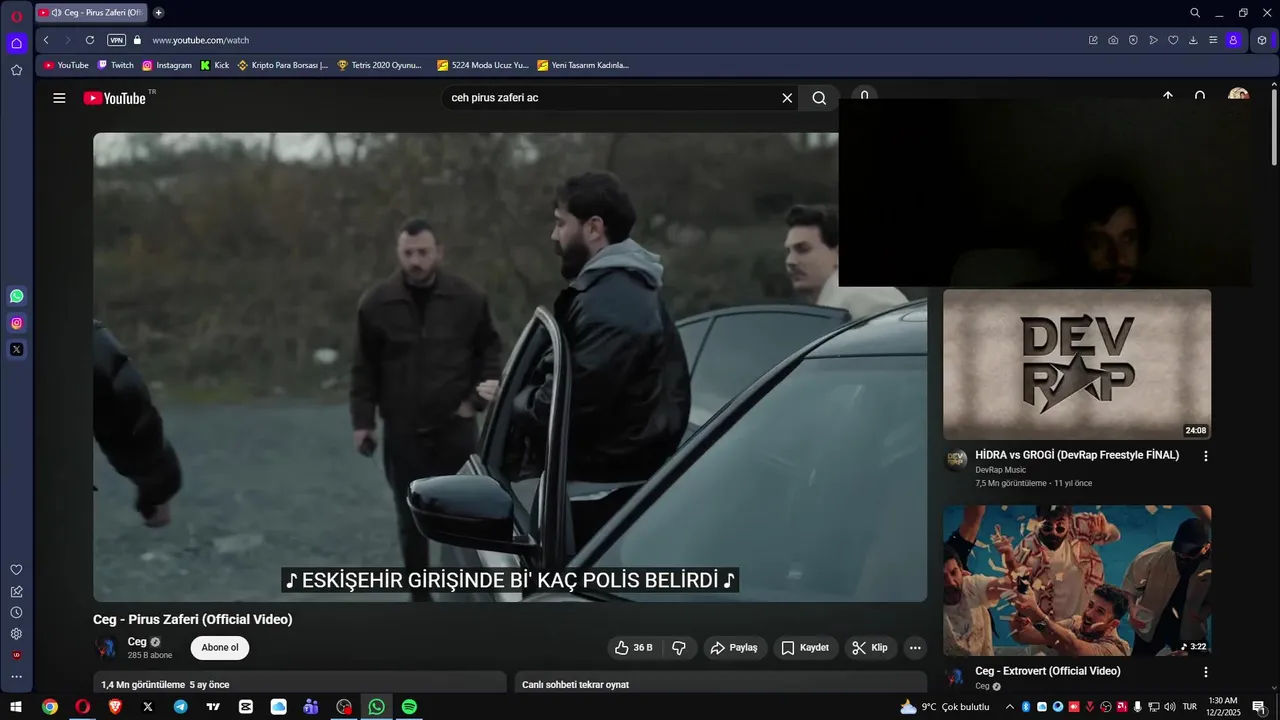Add page to bookmarks with toolbar heart

(x=1173, y=40)
